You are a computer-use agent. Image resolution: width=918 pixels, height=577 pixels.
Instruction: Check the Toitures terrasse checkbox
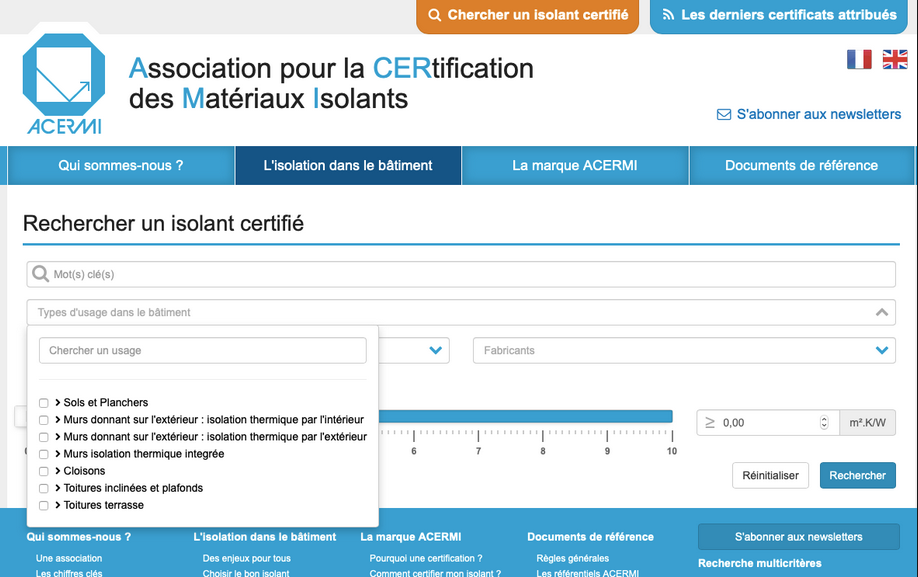tap(44, 506)
